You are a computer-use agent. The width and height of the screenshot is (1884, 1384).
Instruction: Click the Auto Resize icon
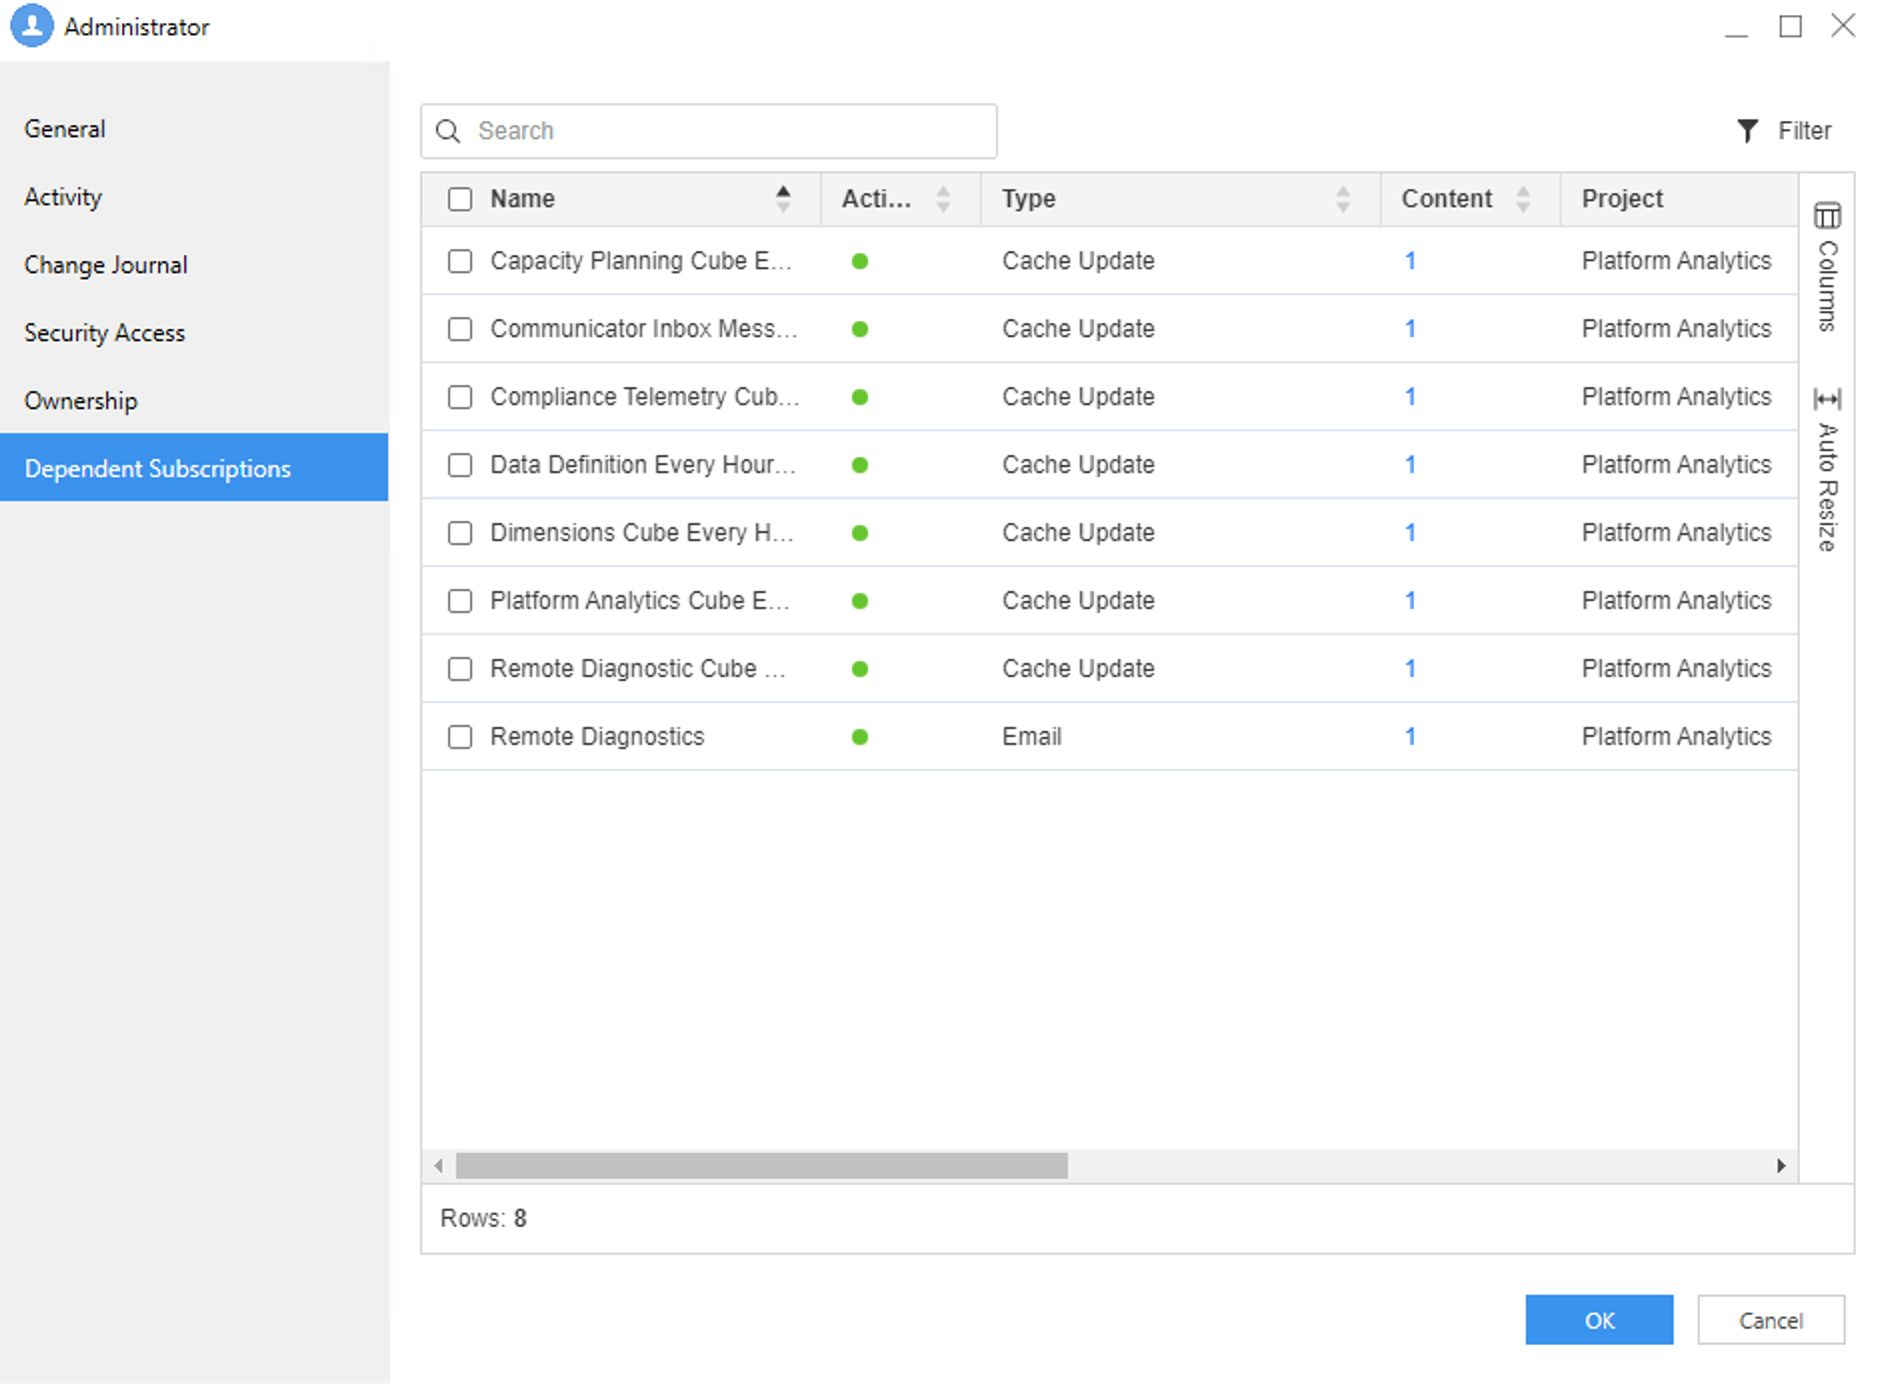1827,399
